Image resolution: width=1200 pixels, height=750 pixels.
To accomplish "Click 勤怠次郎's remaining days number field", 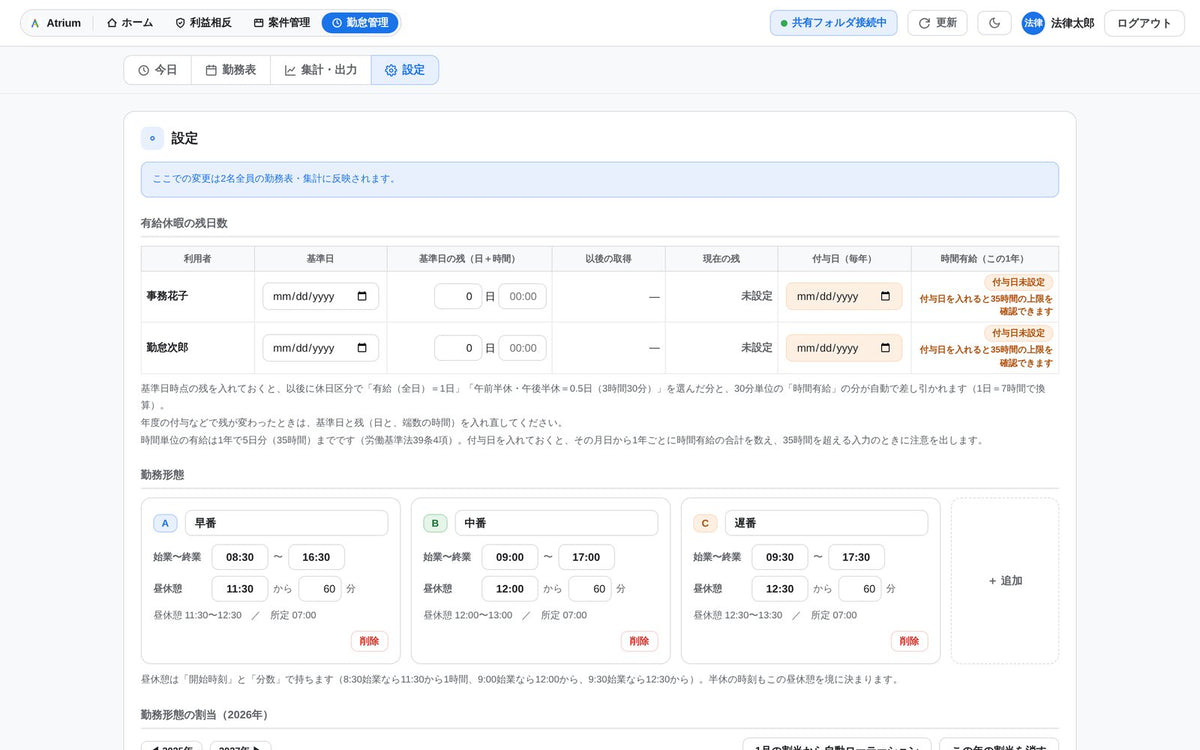I will coord(458,348).
